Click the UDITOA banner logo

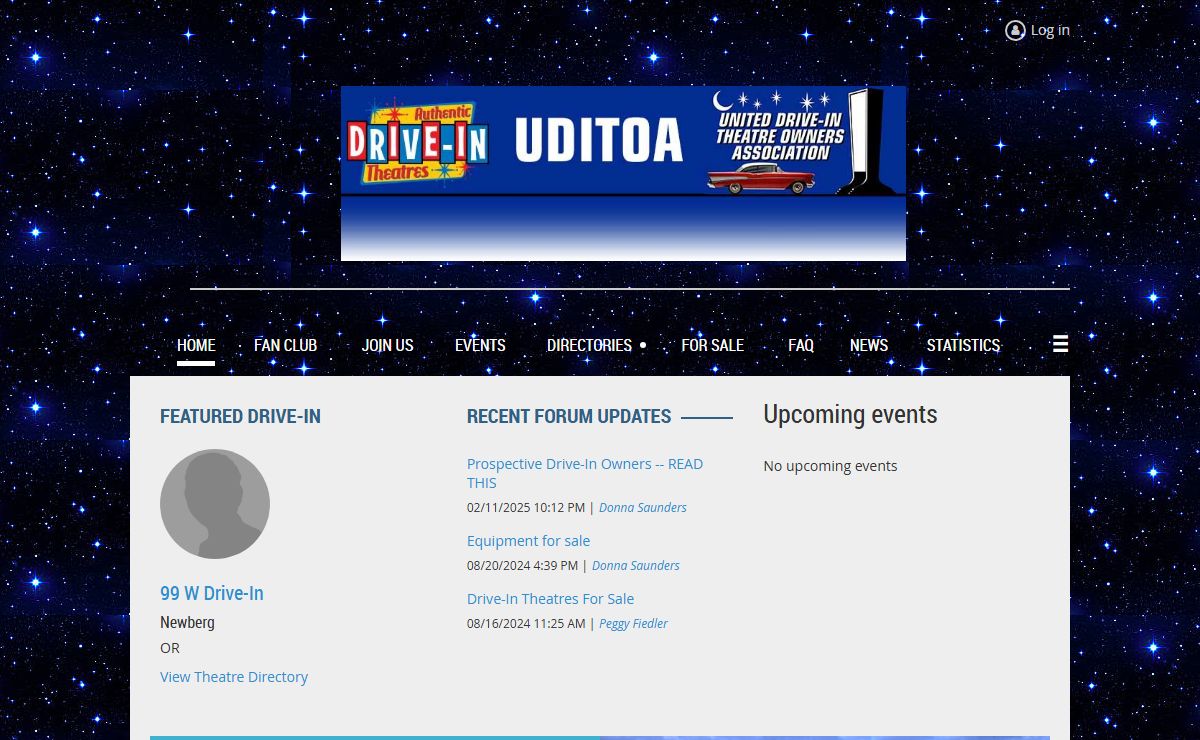coord(623,173)
